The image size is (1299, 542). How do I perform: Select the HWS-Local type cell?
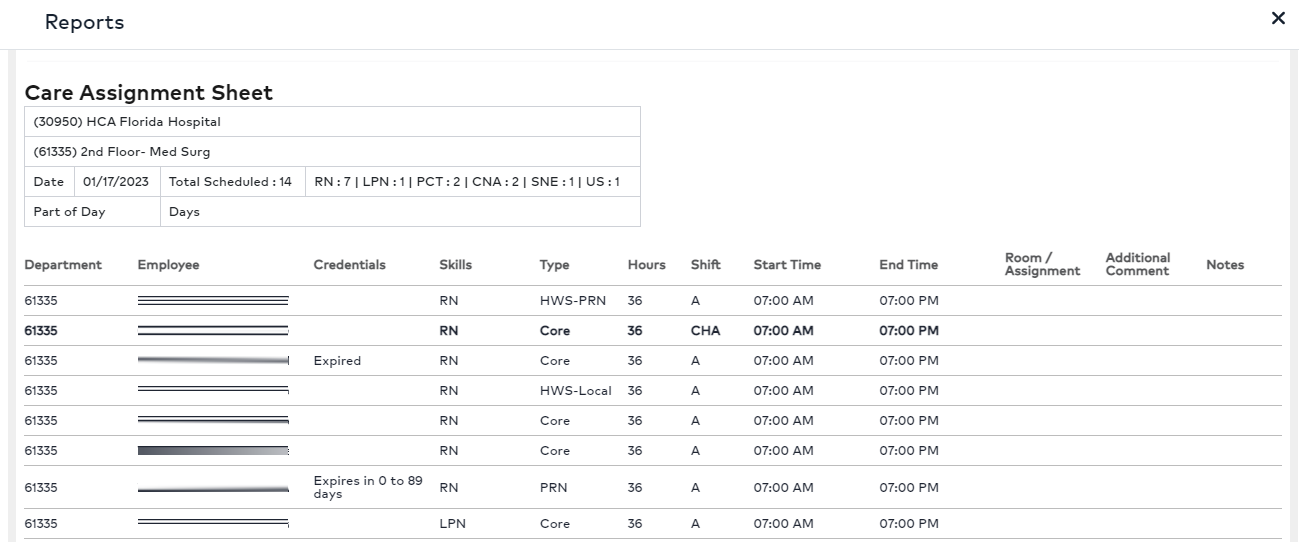[x=575, y=391]
